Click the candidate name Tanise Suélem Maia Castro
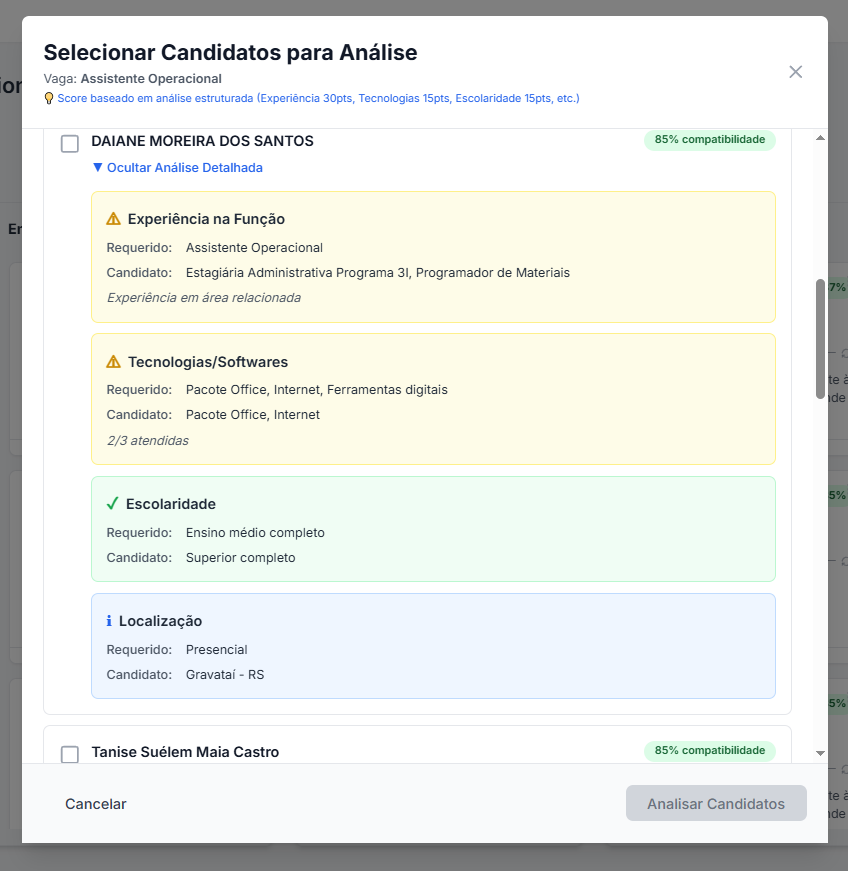Viewport: 848px width, 871px height. (185, 752)
